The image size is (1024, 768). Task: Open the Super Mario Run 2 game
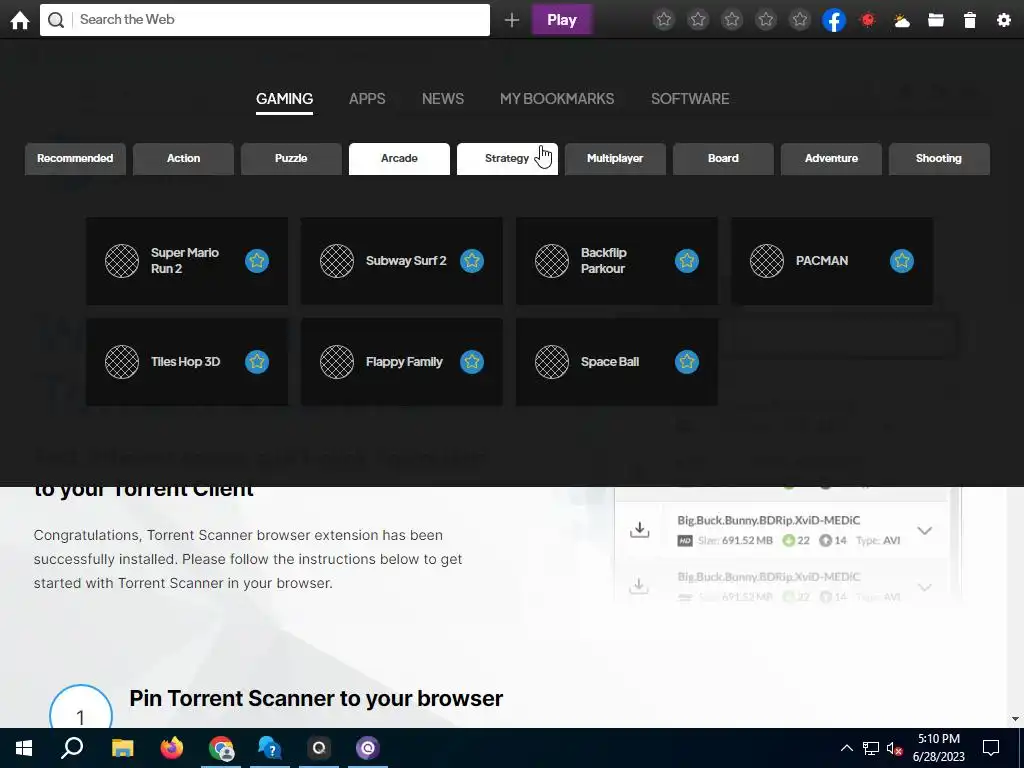(x=185, y=261)
